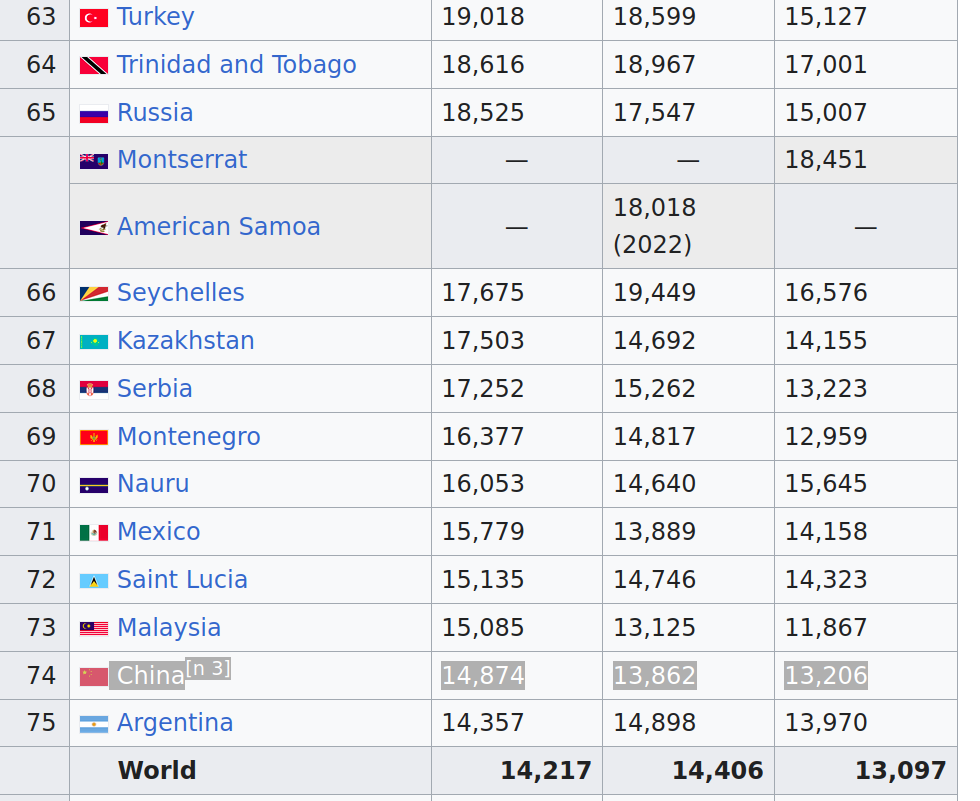Click the Russia flag icon
Viewport: 980px width, 801px height.
click(94, 114)
